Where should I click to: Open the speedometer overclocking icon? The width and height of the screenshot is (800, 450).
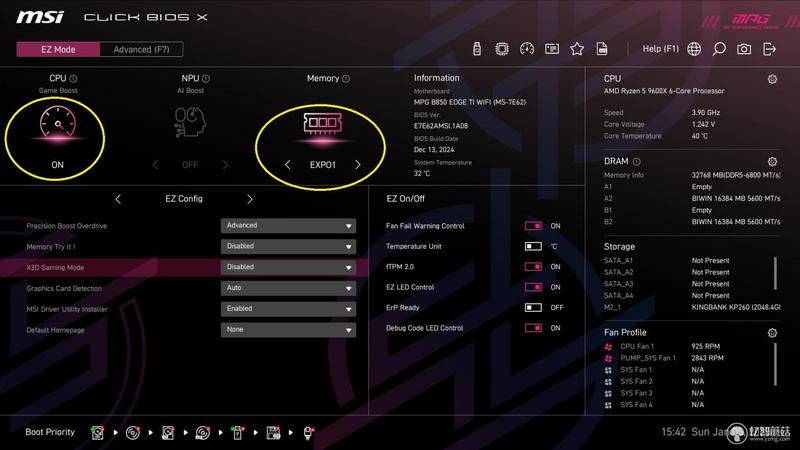[x=527, y=49]
